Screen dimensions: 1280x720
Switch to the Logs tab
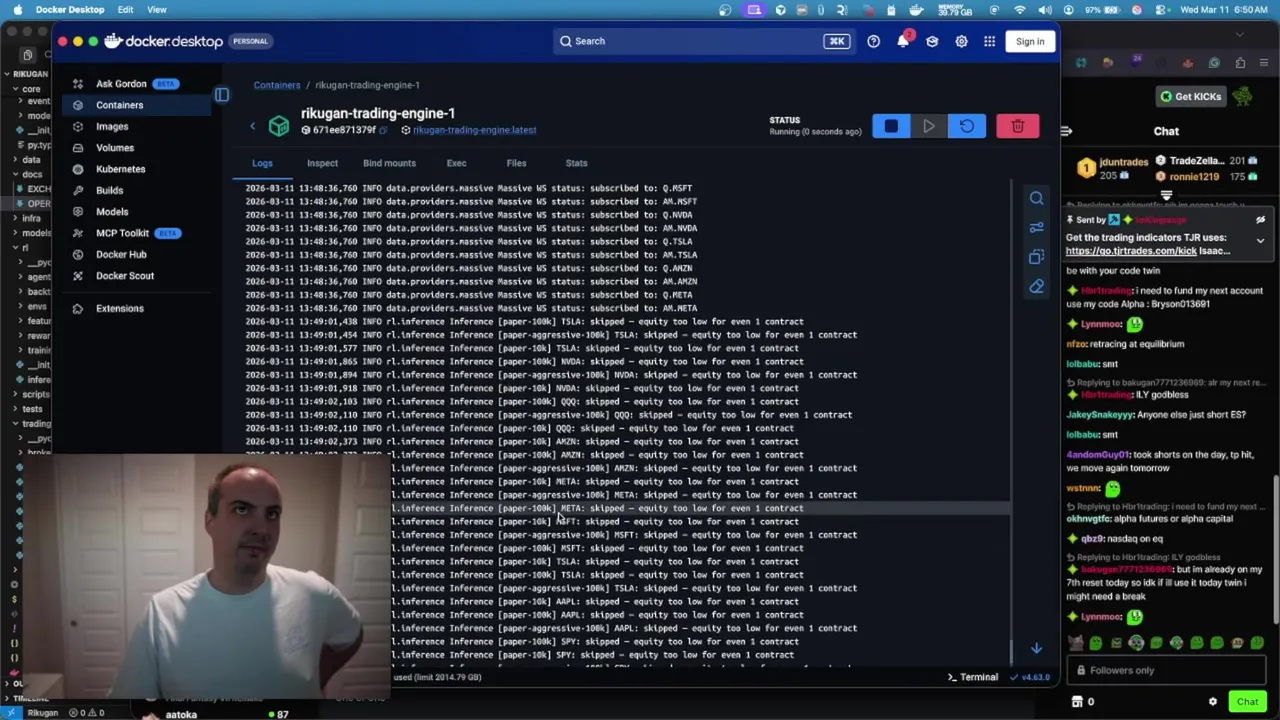[262, 163]
